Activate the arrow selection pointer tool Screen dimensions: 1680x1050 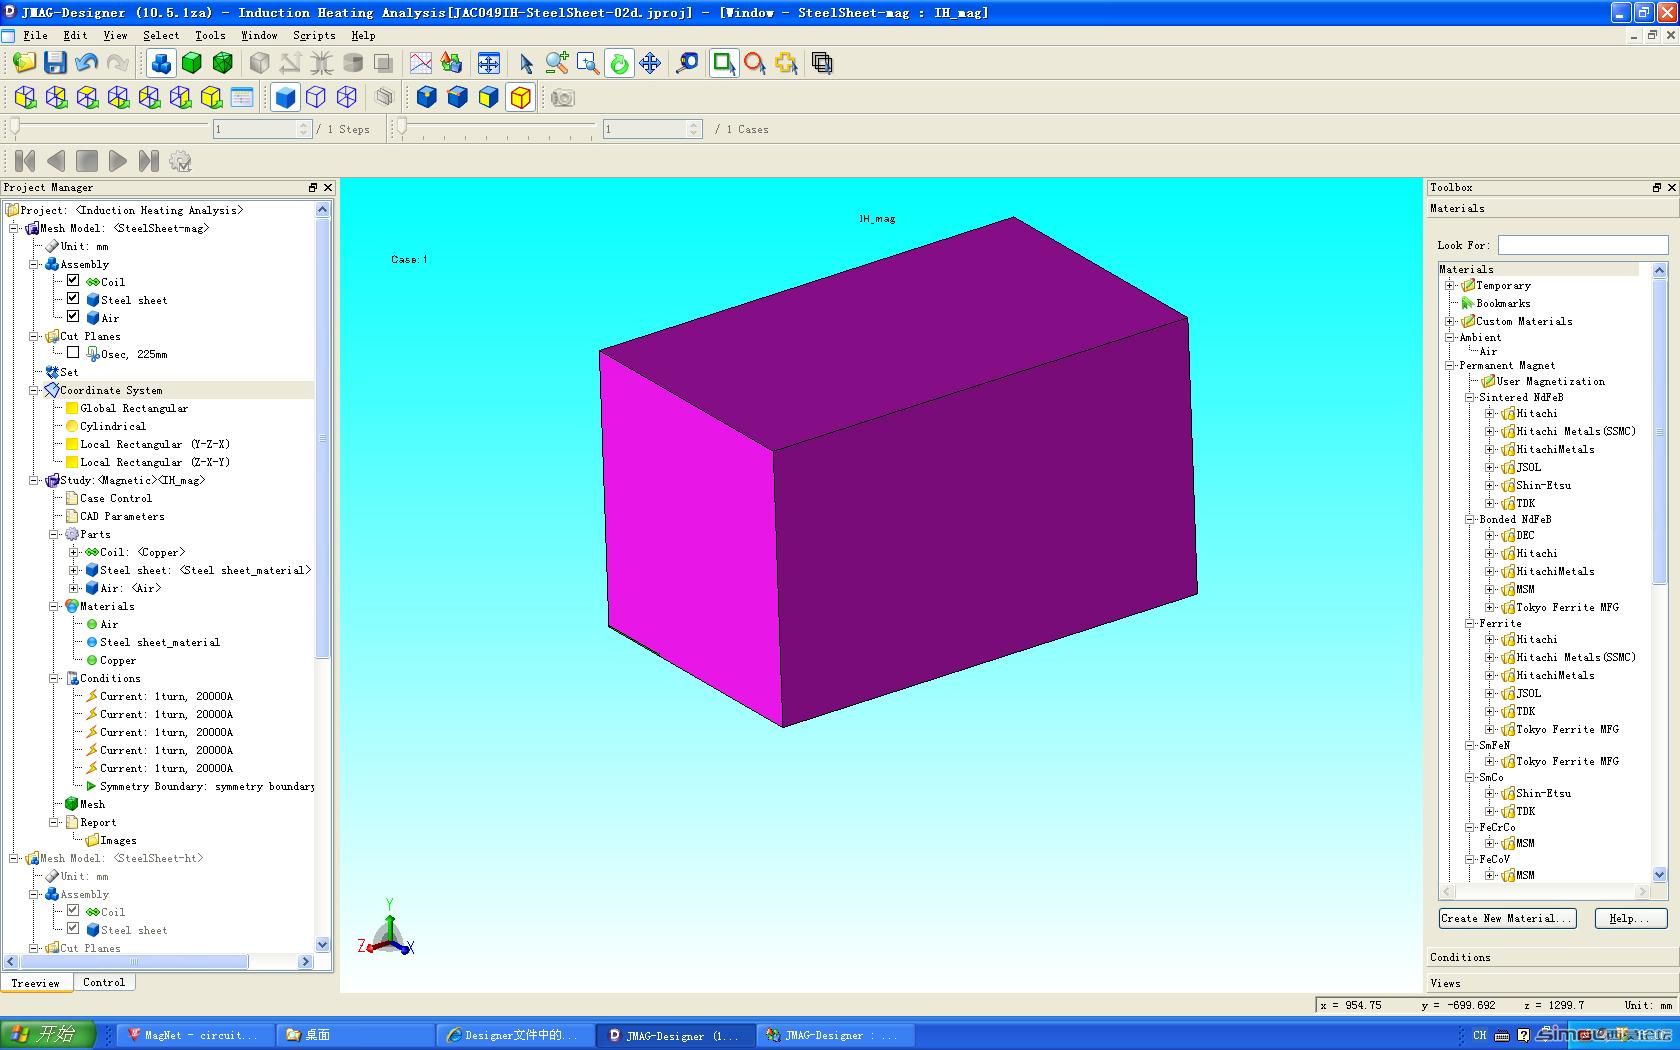tap(526, 63)
